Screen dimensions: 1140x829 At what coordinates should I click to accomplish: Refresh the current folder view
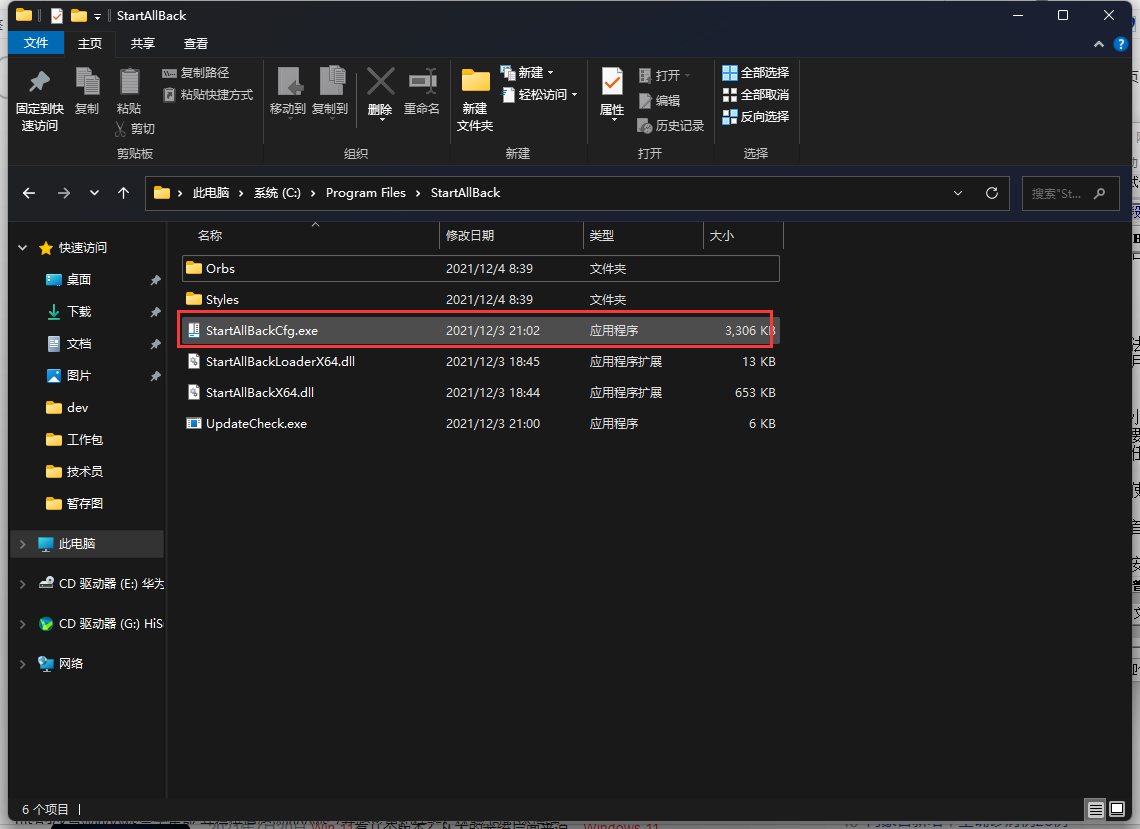pyautogui.click(x=992, y=193)
